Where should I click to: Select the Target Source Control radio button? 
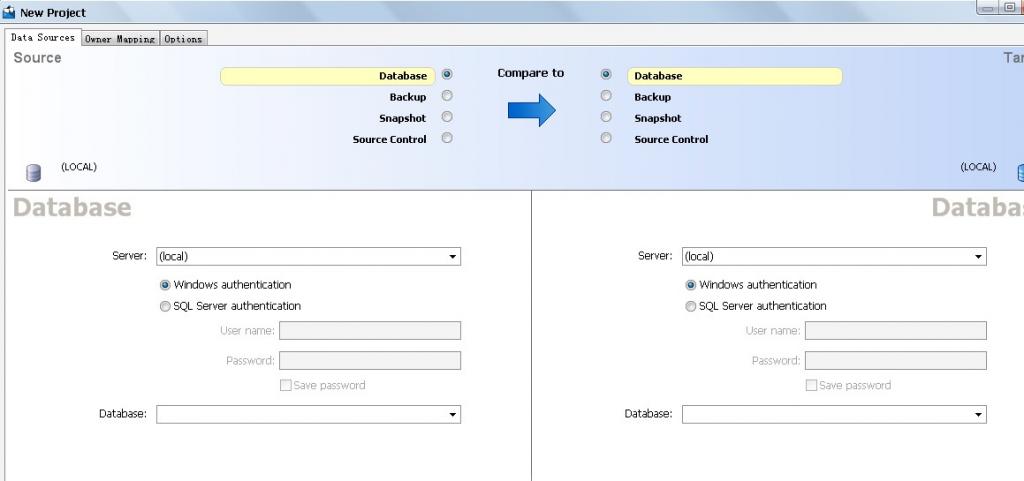pos(606,138)
